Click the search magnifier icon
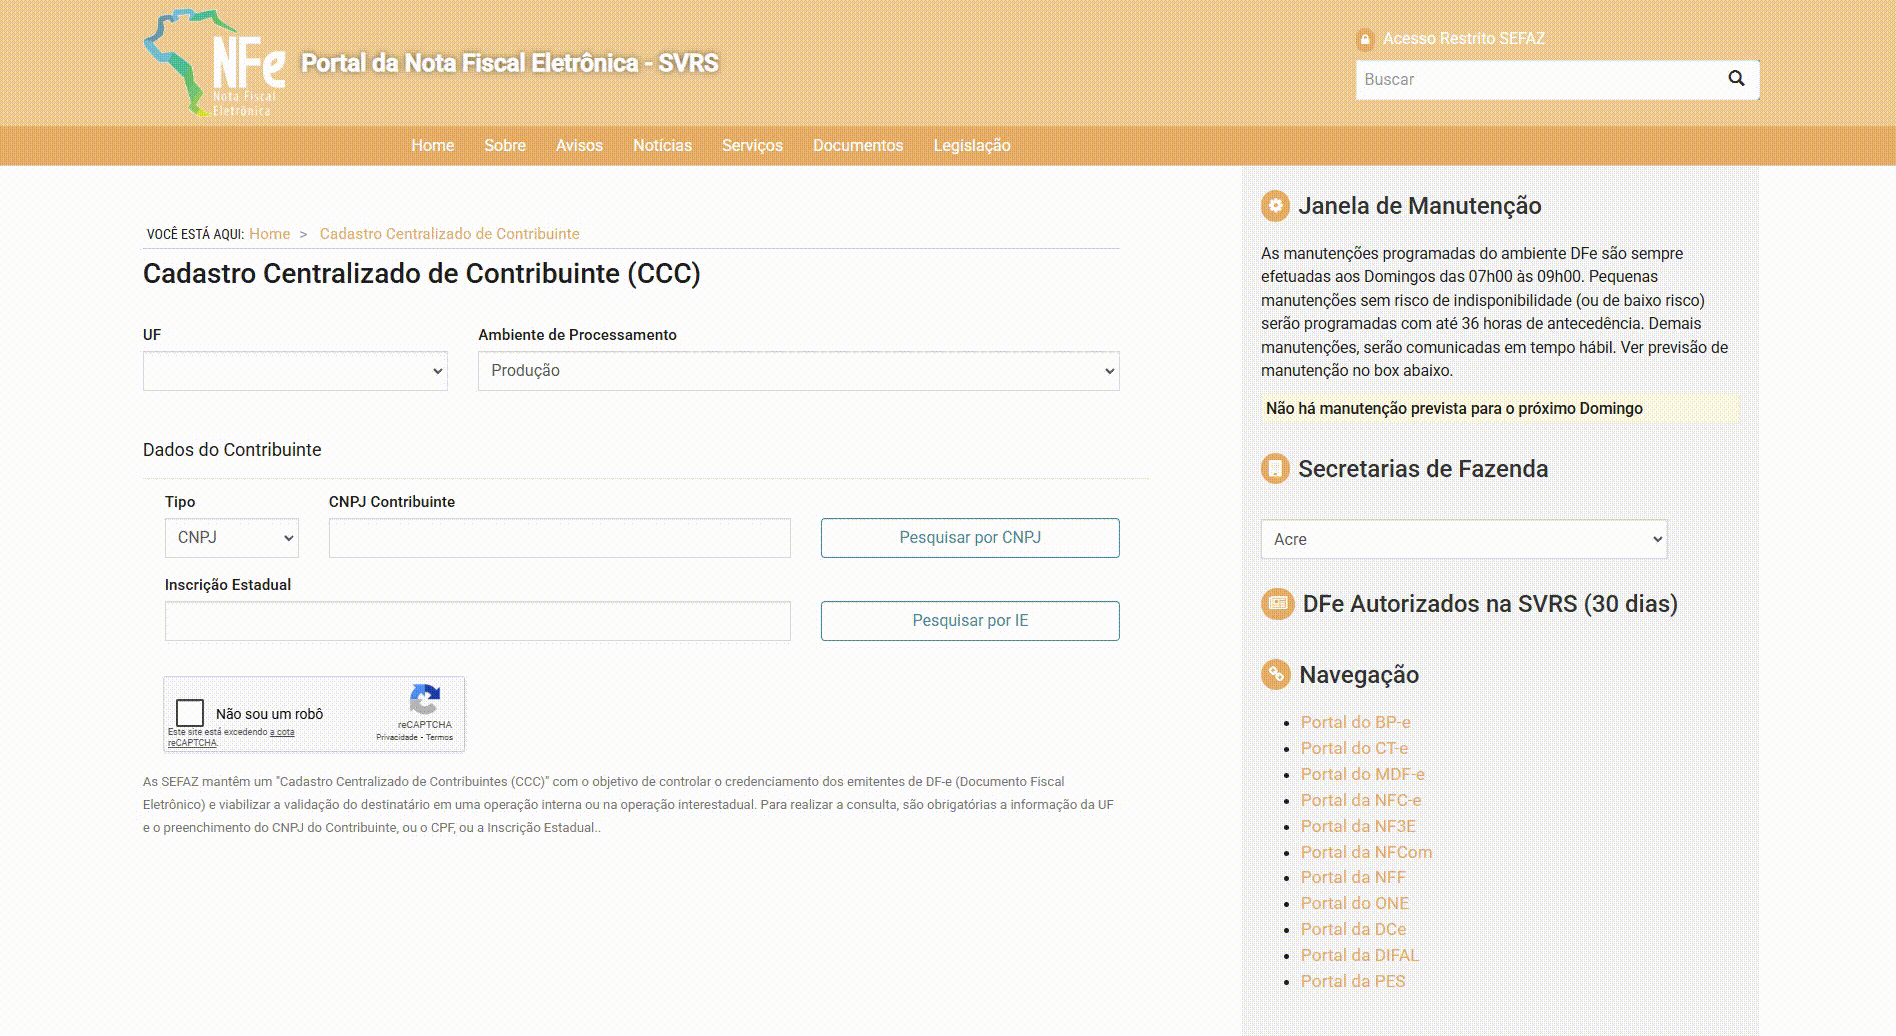 [1736, 79]
